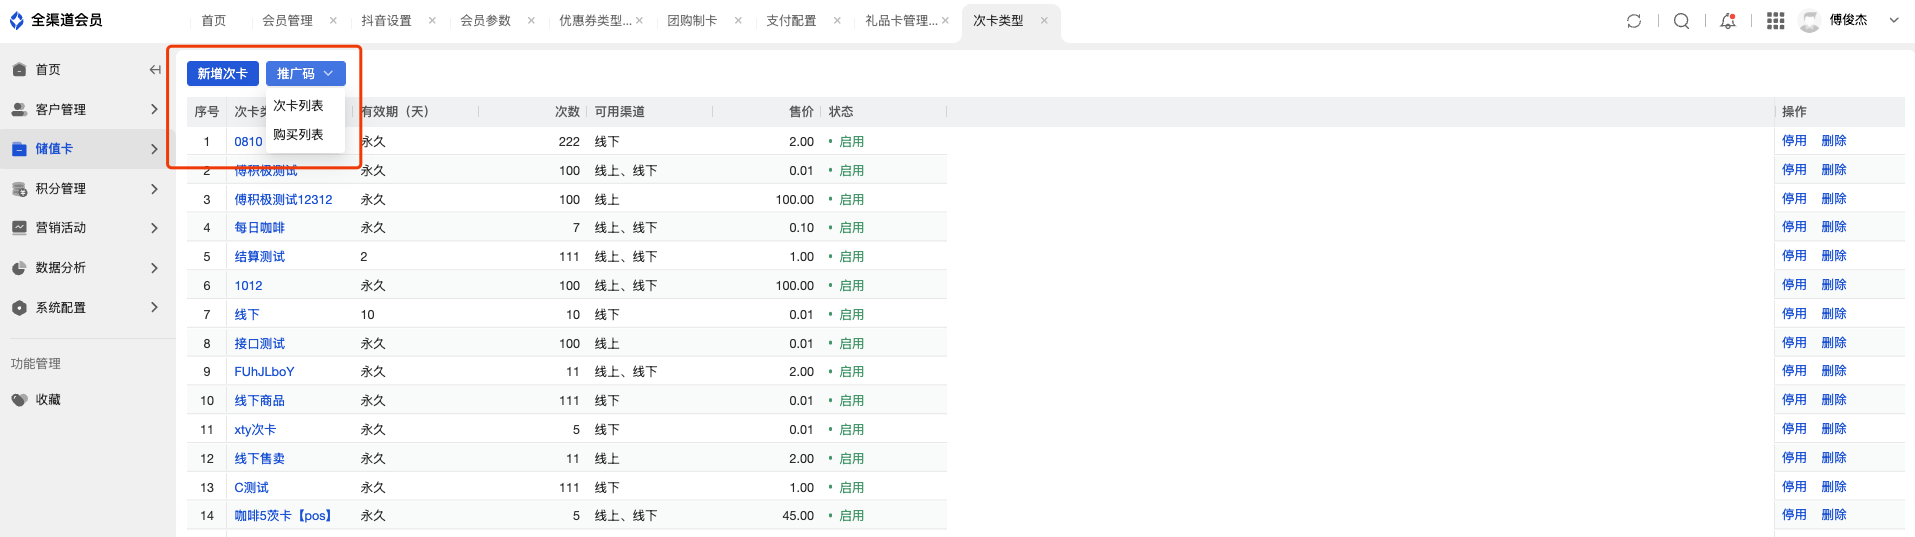Close the 会员参数 tab
Viewport: 1915px width, 537px height.
pyautogui.click(x=531, y=21)
